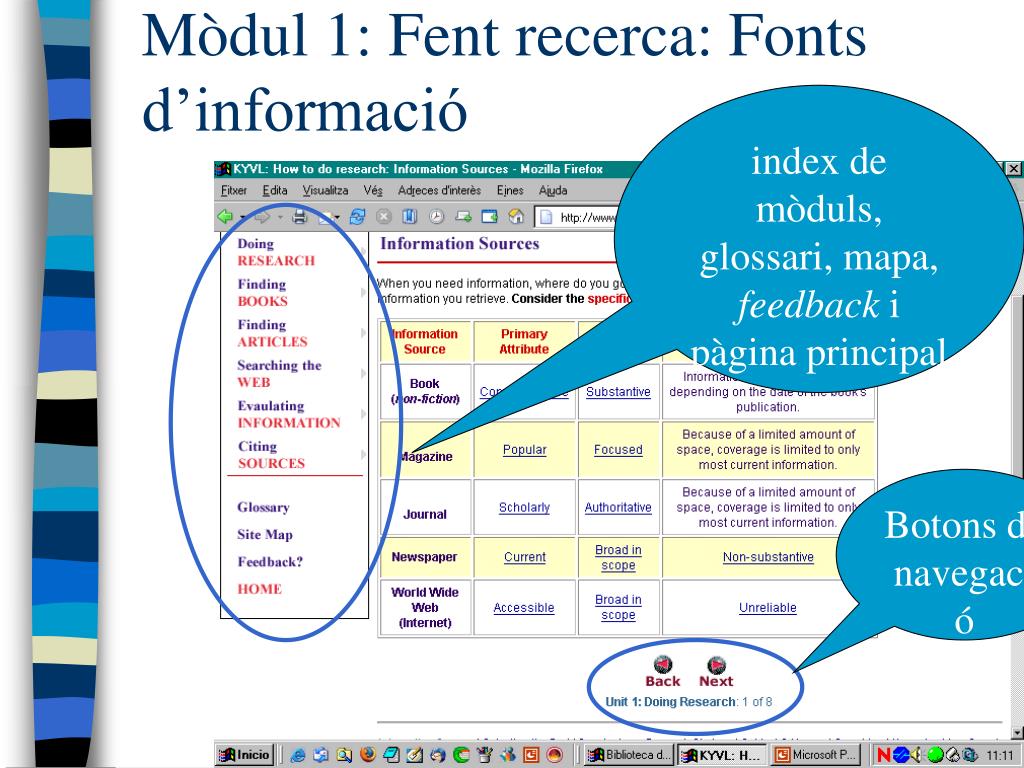Viewport: 1024px width, 768px height.
Task: Click the green circle tray icon
Action: (x=935, y=755)
